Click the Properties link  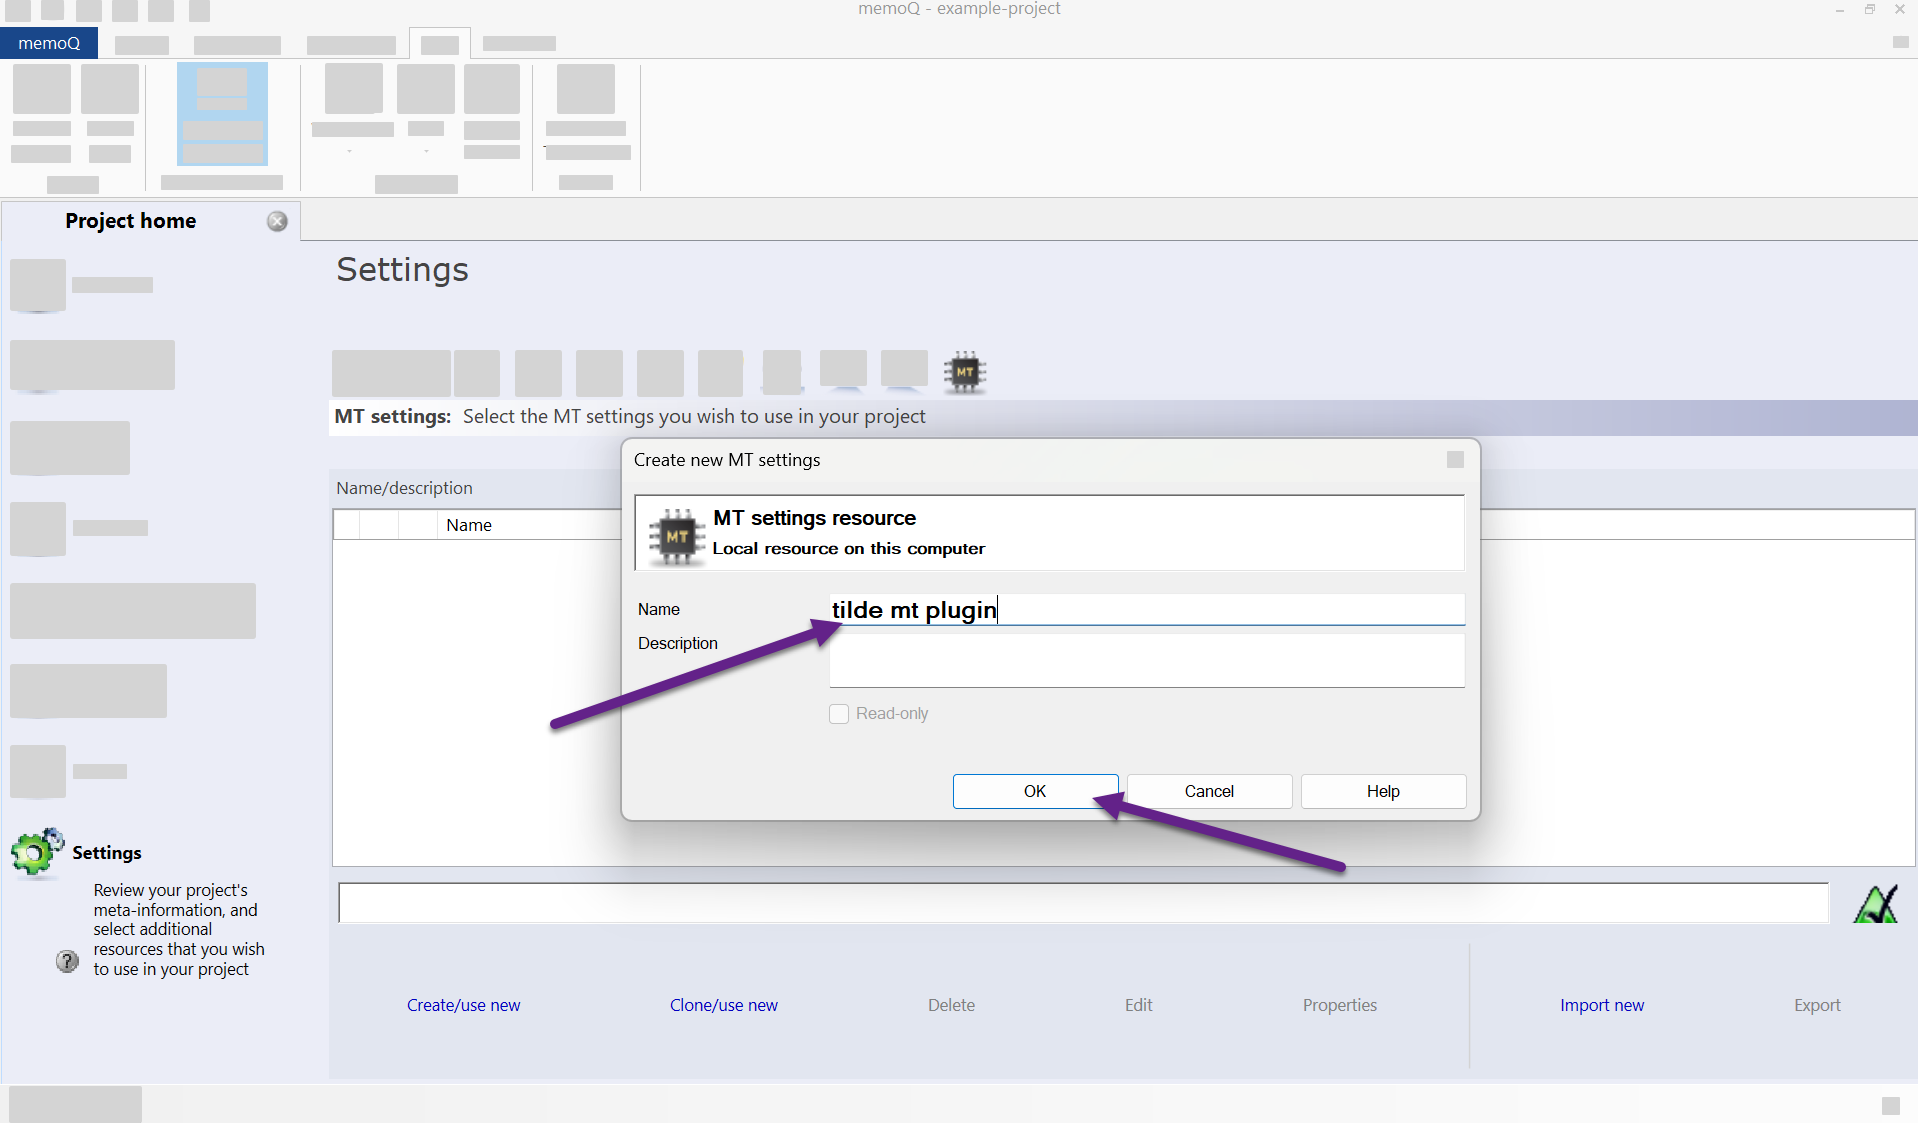point(1339,1005)
